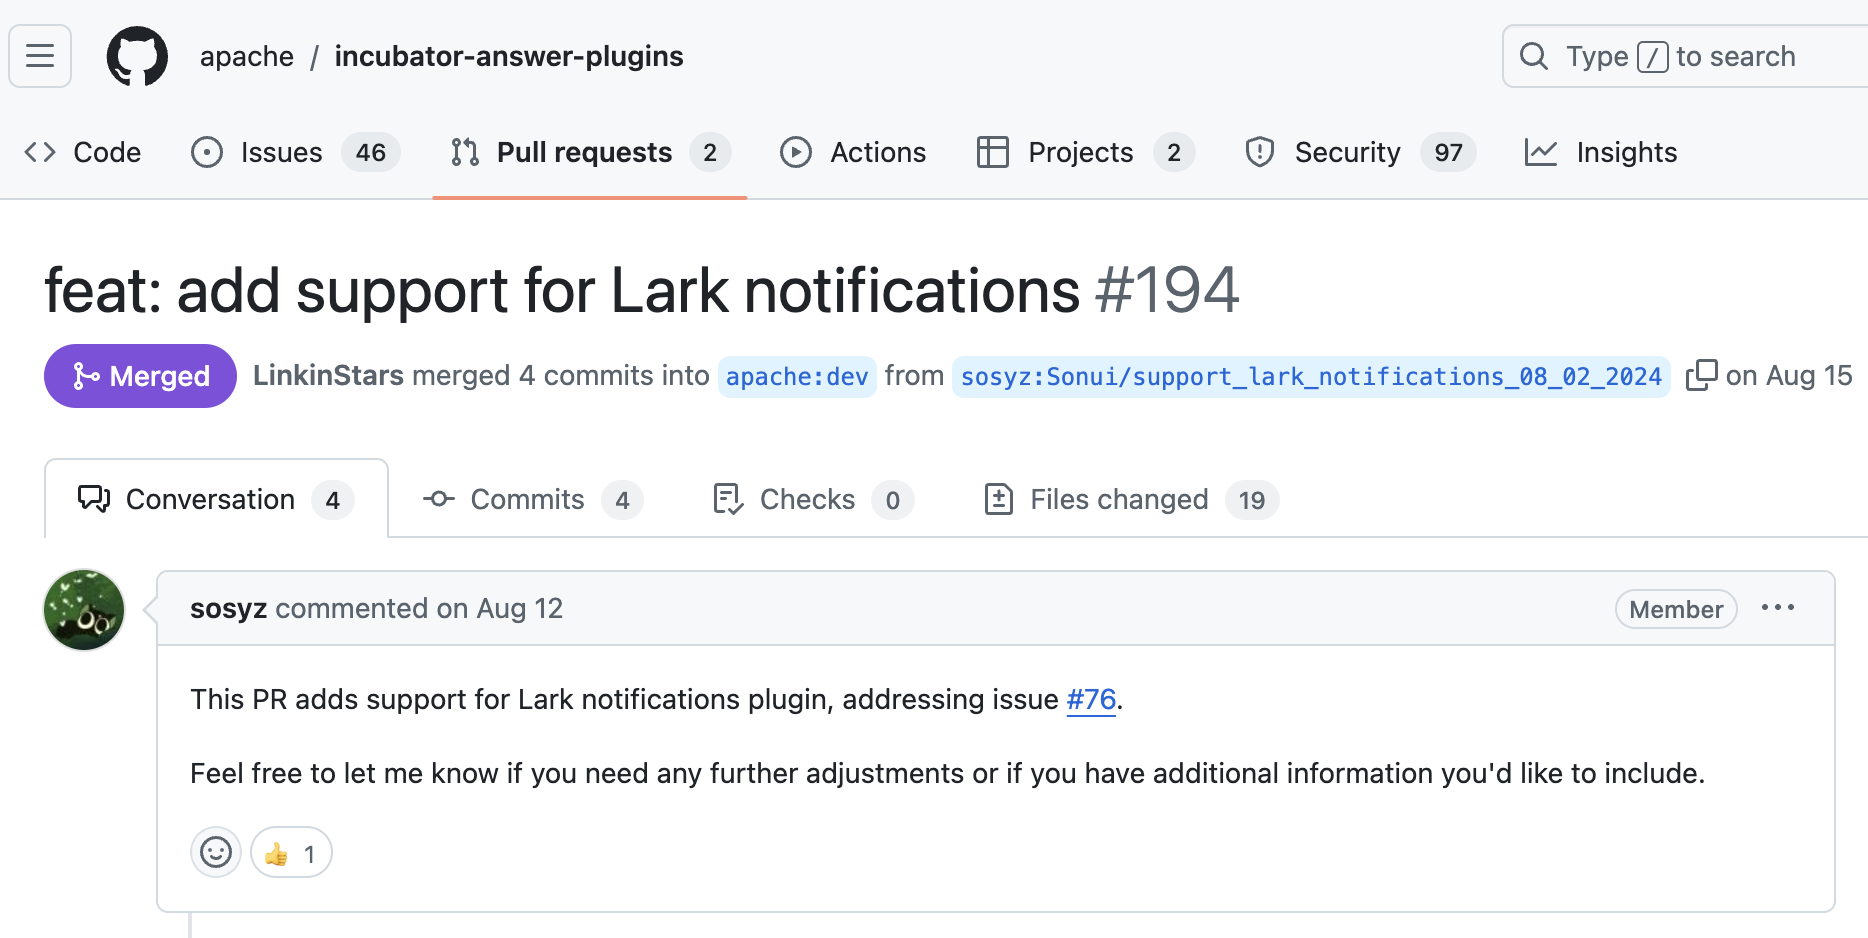The image size is (1868, 938).
Task: Open the incubator-answer-plugins repository link
Action: [509, 56]
